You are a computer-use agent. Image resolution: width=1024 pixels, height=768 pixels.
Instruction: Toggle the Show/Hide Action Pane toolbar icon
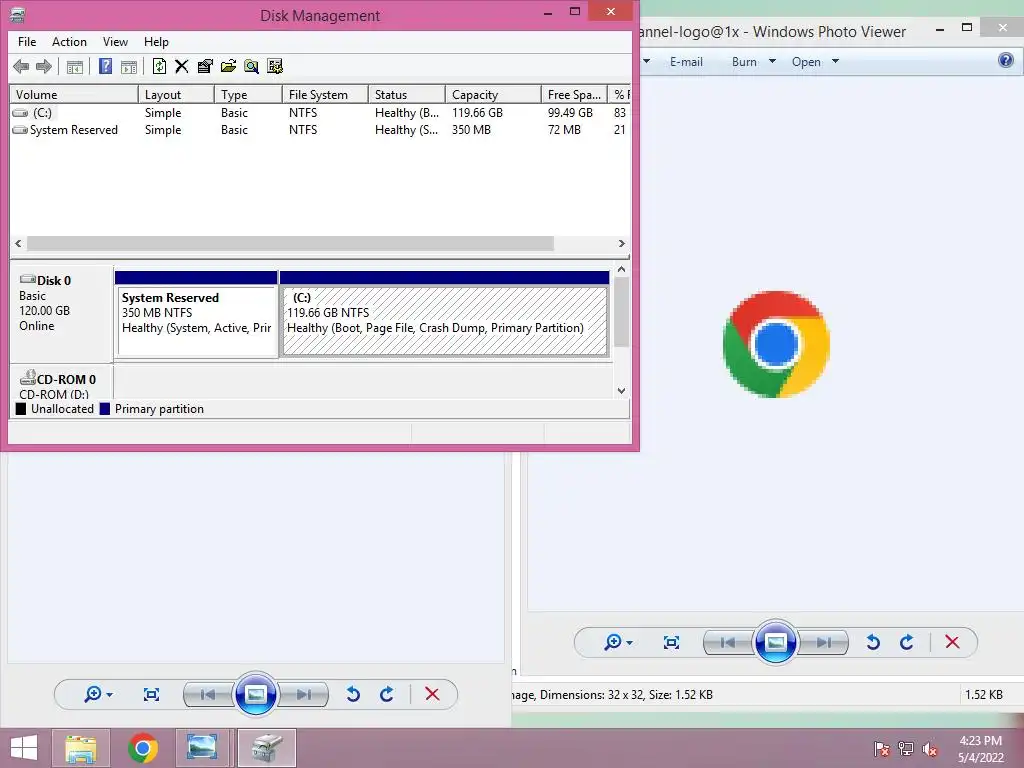click(x=129, y=66)
